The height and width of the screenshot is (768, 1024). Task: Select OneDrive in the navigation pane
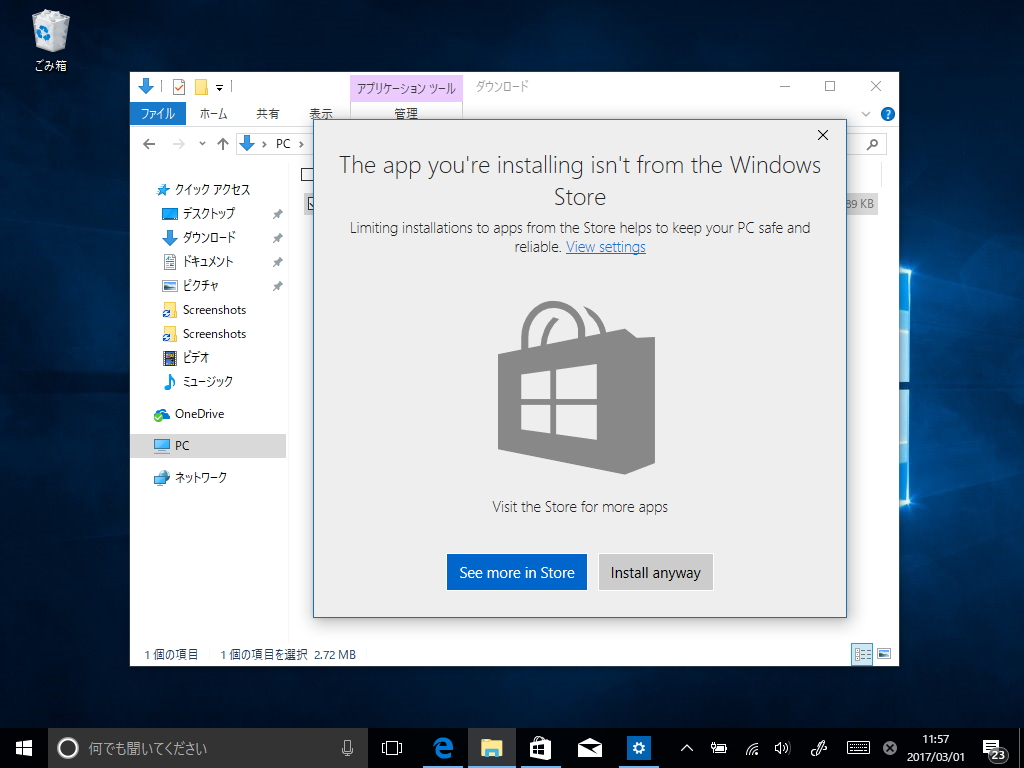tap(199, 414)
